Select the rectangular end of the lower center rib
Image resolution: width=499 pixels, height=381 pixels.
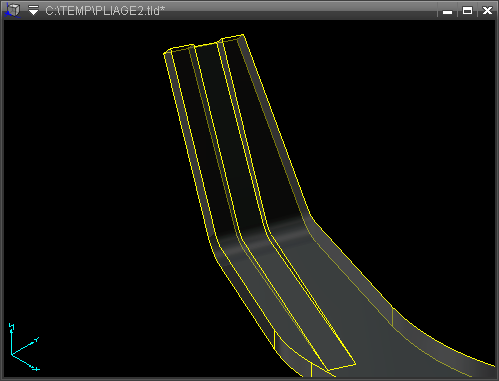pos(342,367)
